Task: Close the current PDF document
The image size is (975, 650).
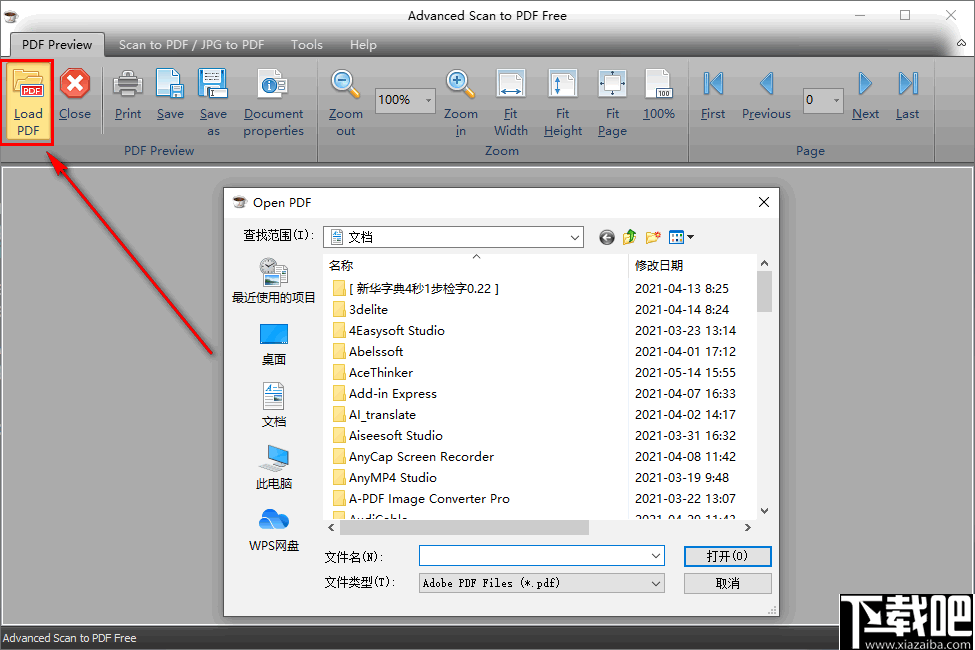Action: [75, 95]
